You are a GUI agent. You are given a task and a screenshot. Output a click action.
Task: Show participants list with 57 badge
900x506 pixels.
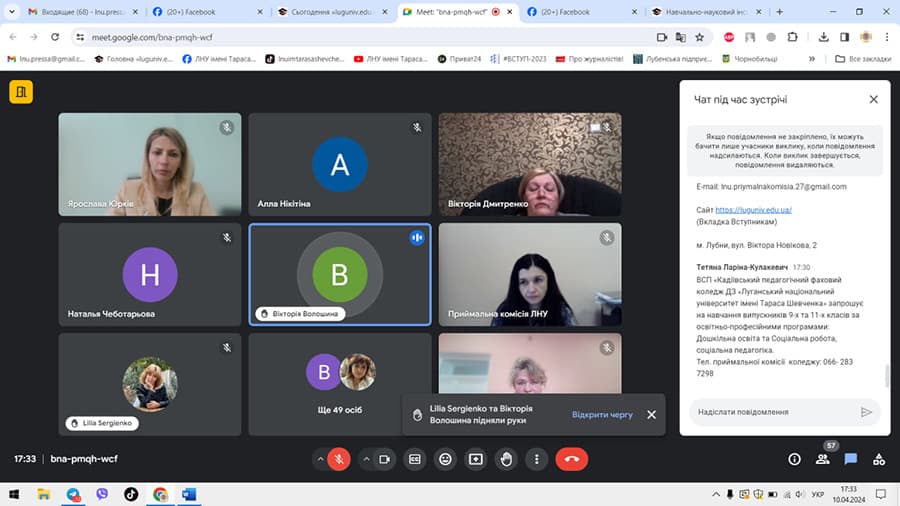[823, 458]
